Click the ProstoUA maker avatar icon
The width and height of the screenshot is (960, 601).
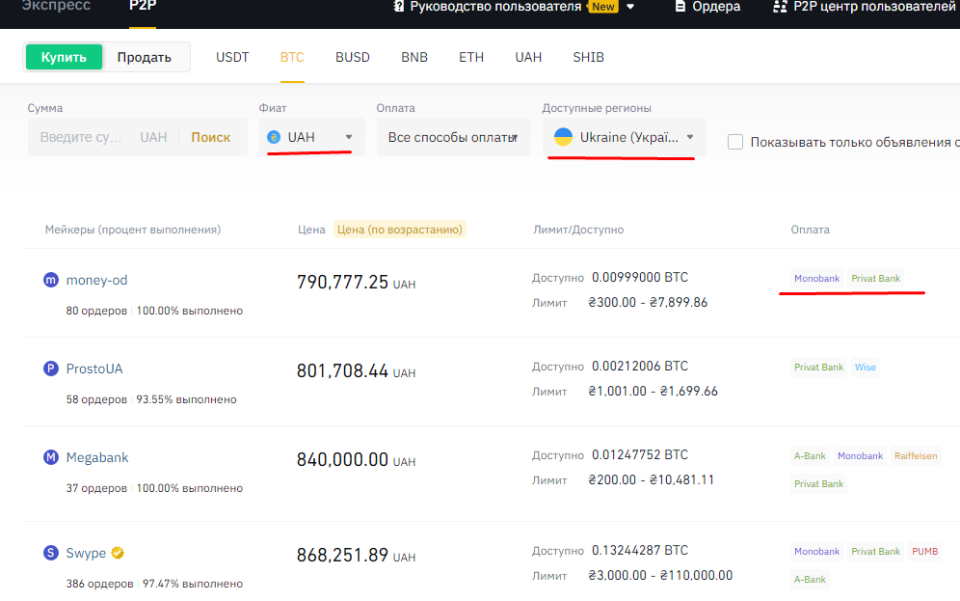[51, 369]
